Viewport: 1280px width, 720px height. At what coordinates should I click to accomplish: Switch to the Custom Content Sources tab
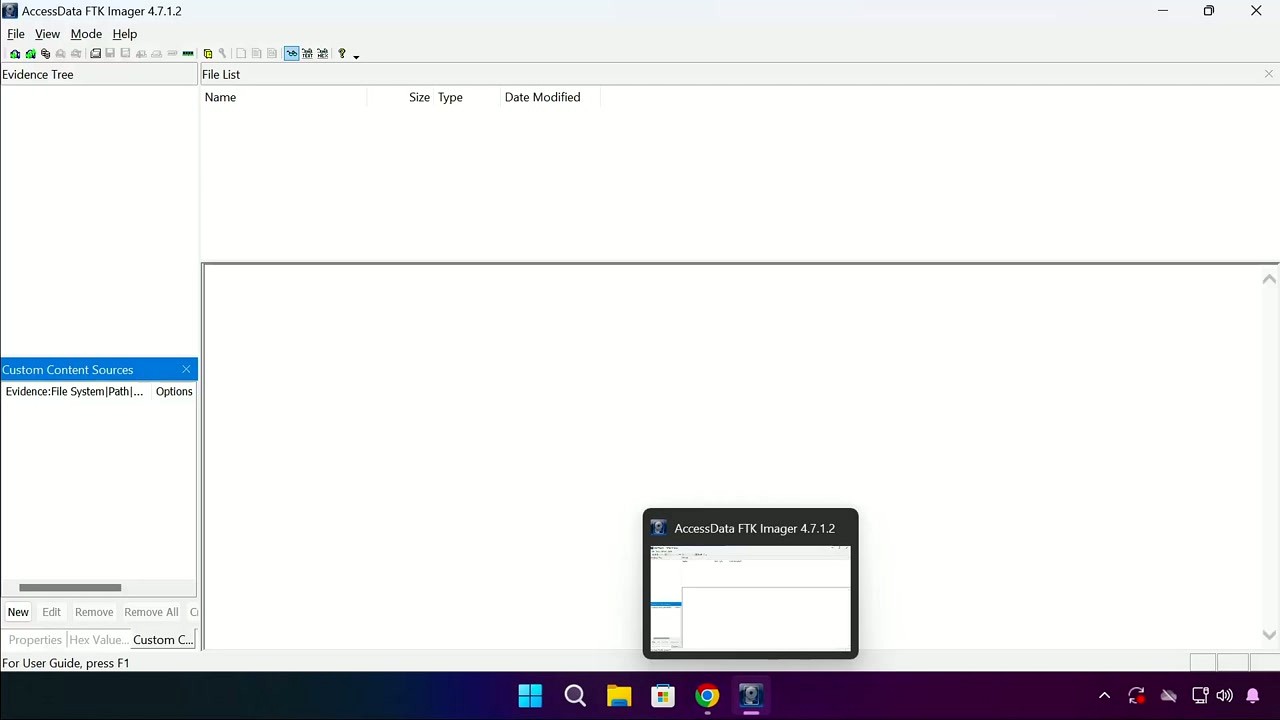[x=162, y=639]
